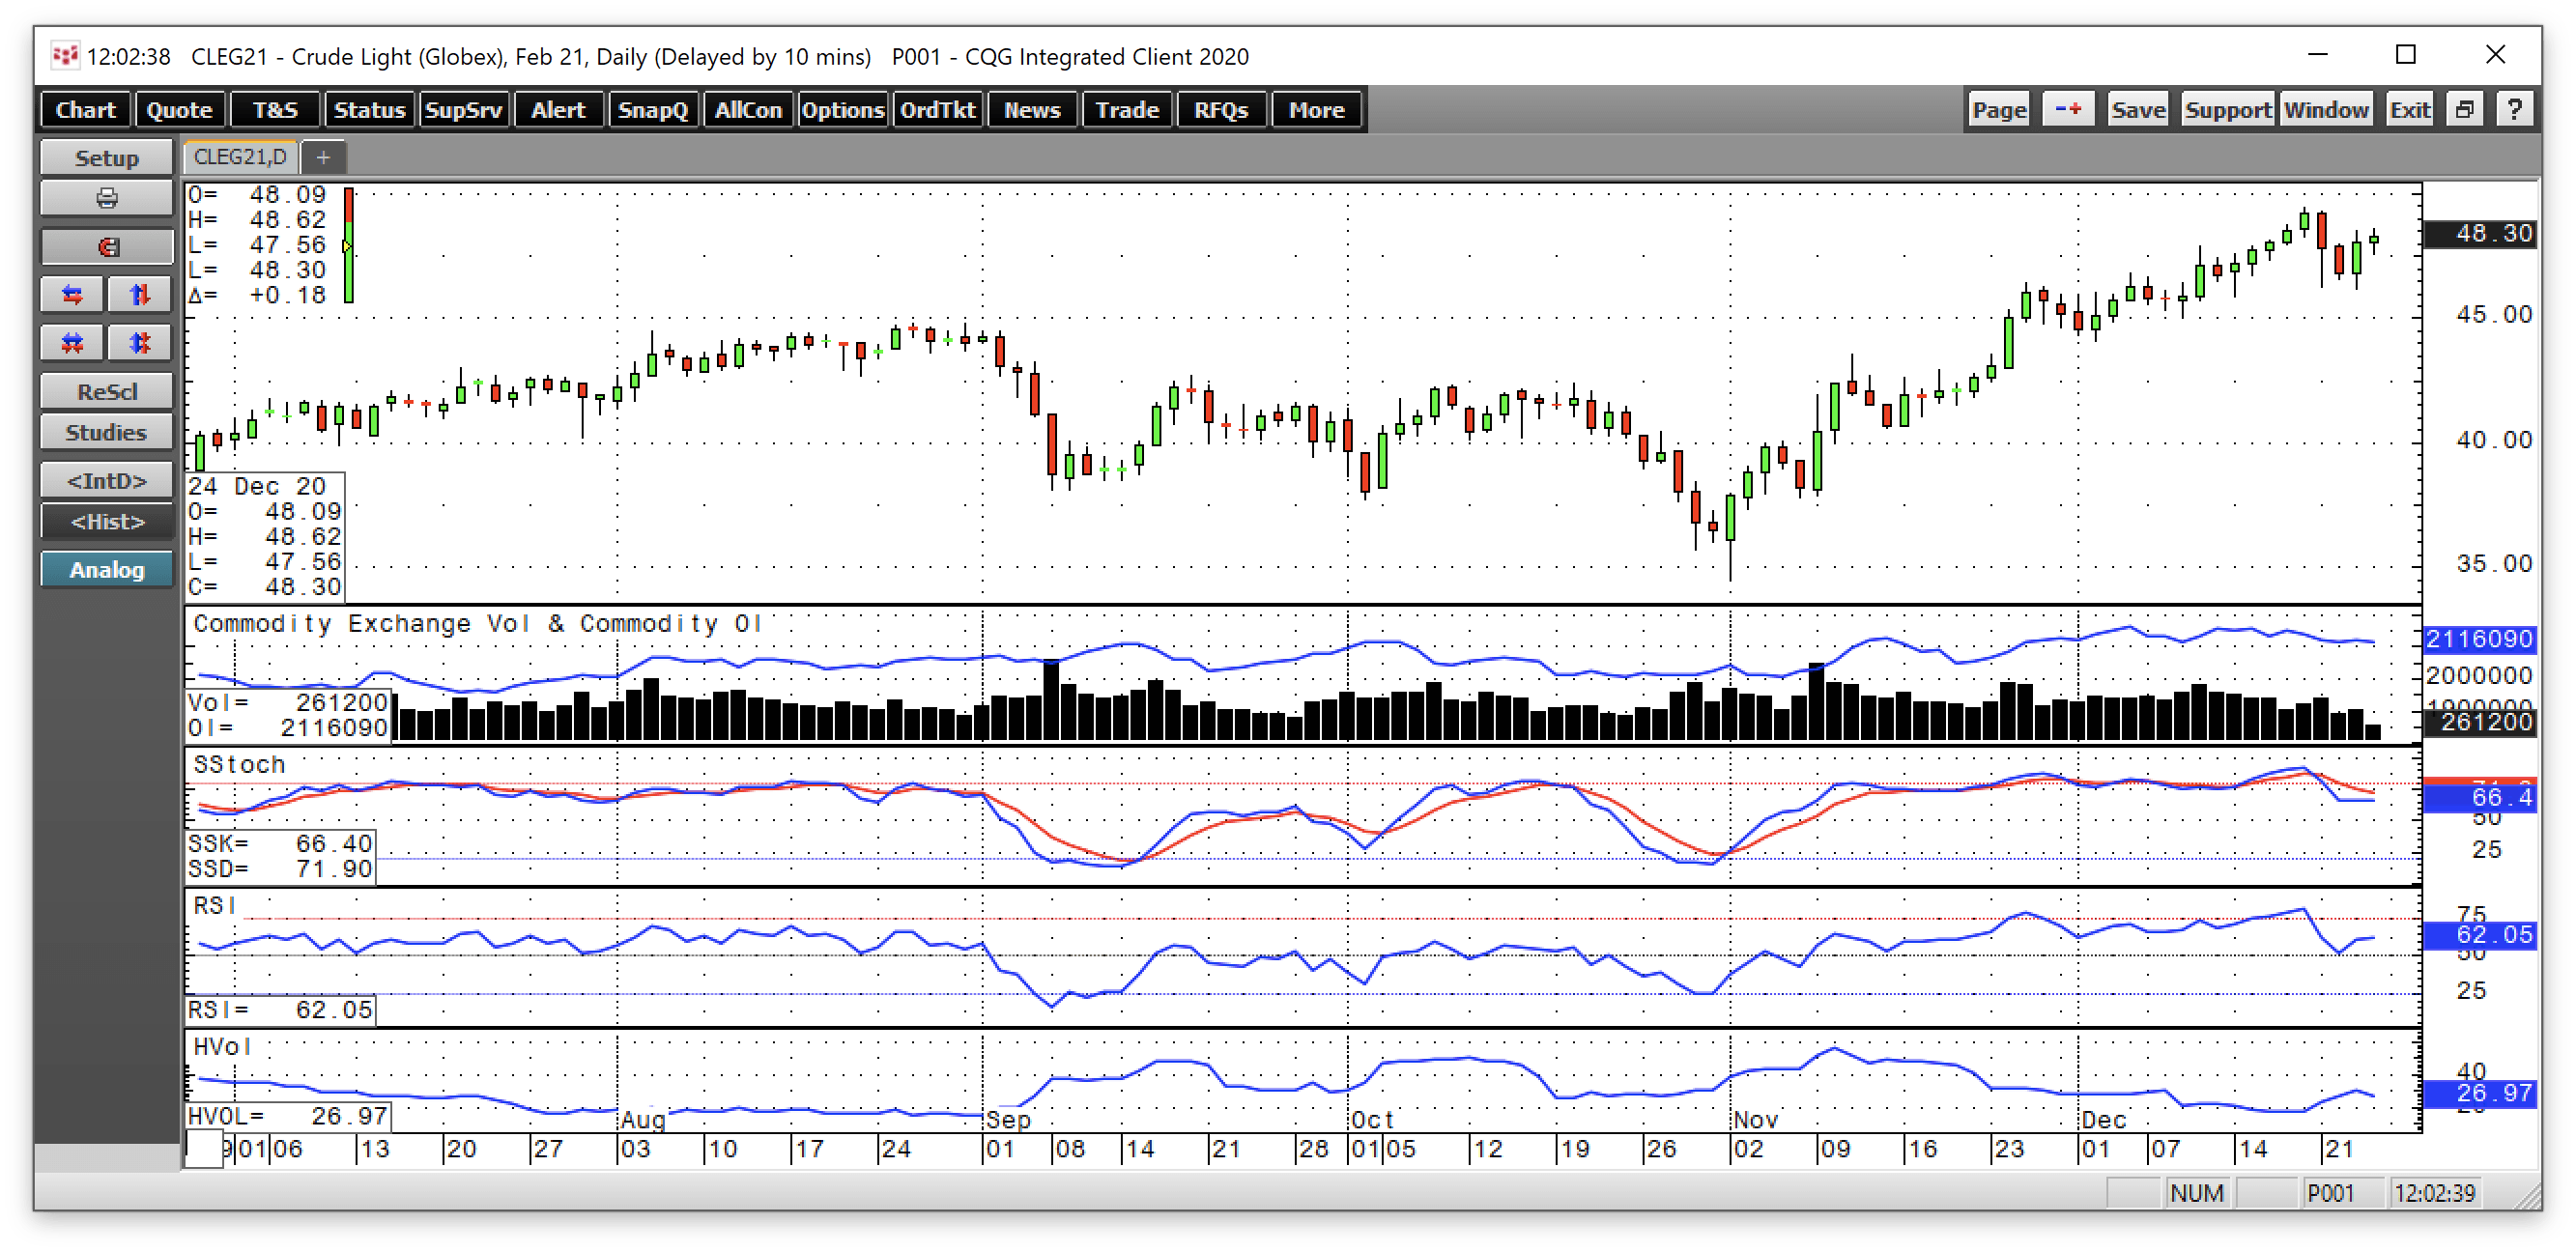Click the ReScl rescale button

(x=106, y=391)
